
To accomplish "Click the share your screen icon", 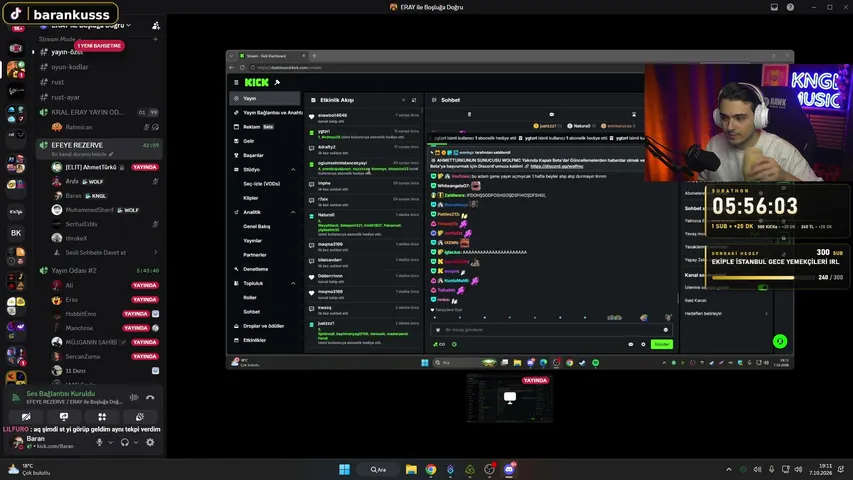I will point(64,417).
